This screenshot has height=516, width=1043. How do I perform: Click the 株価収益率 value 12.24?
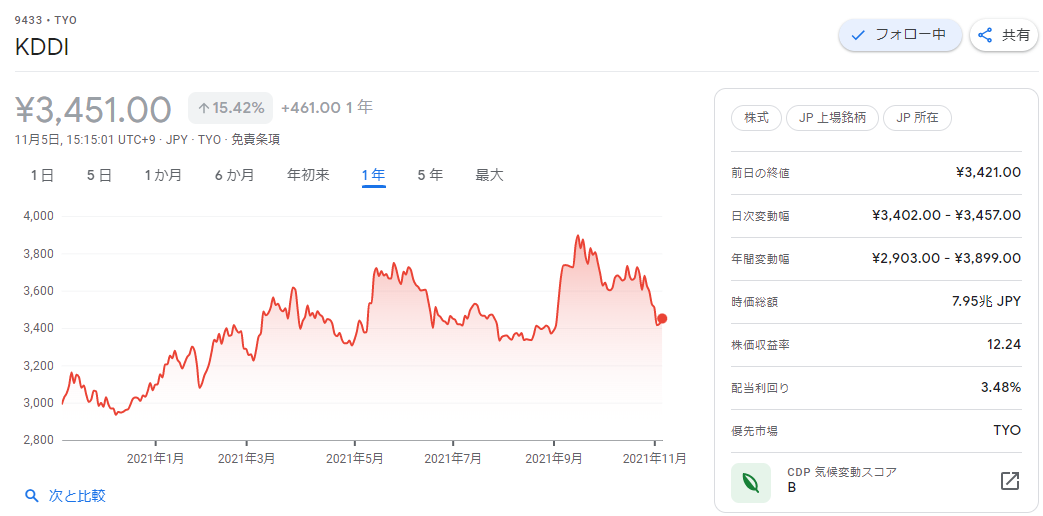[x=1004, y=344]
